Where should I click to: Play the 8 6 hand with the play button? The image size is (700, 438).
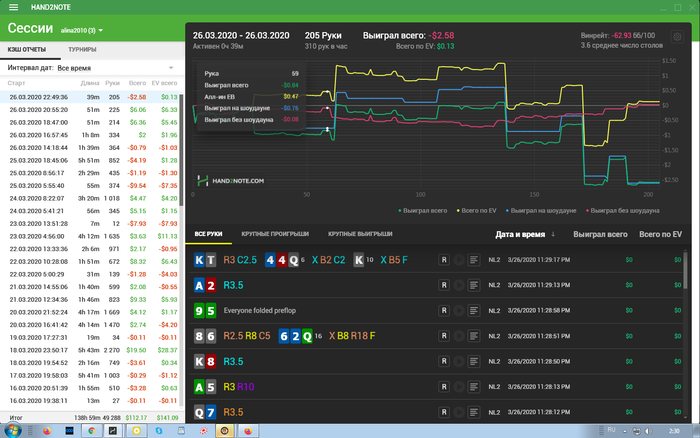click(x=458, y=336)
